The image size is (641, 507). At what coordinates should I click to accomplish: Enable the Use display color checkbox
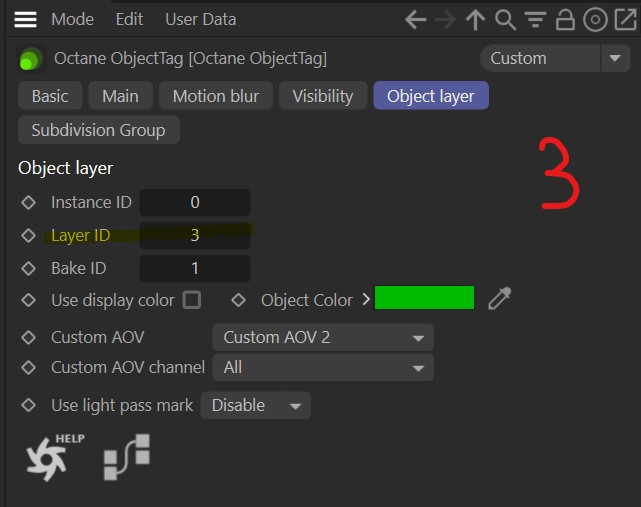192,300
